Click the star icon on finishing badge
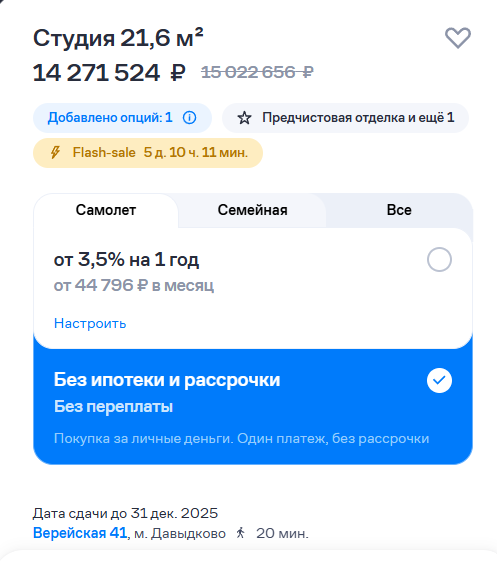The width and height of the screenshot is (497, 567). point(244,118)
